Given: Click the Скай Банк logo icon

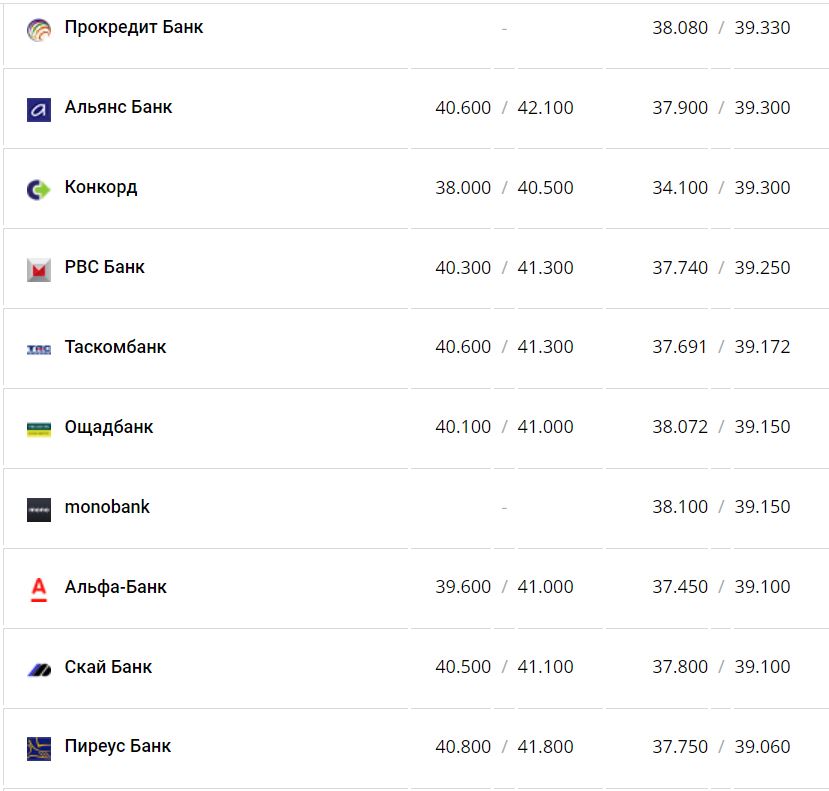Looking at the screenshot, I should pyautogui.click(x=39, y=669).
